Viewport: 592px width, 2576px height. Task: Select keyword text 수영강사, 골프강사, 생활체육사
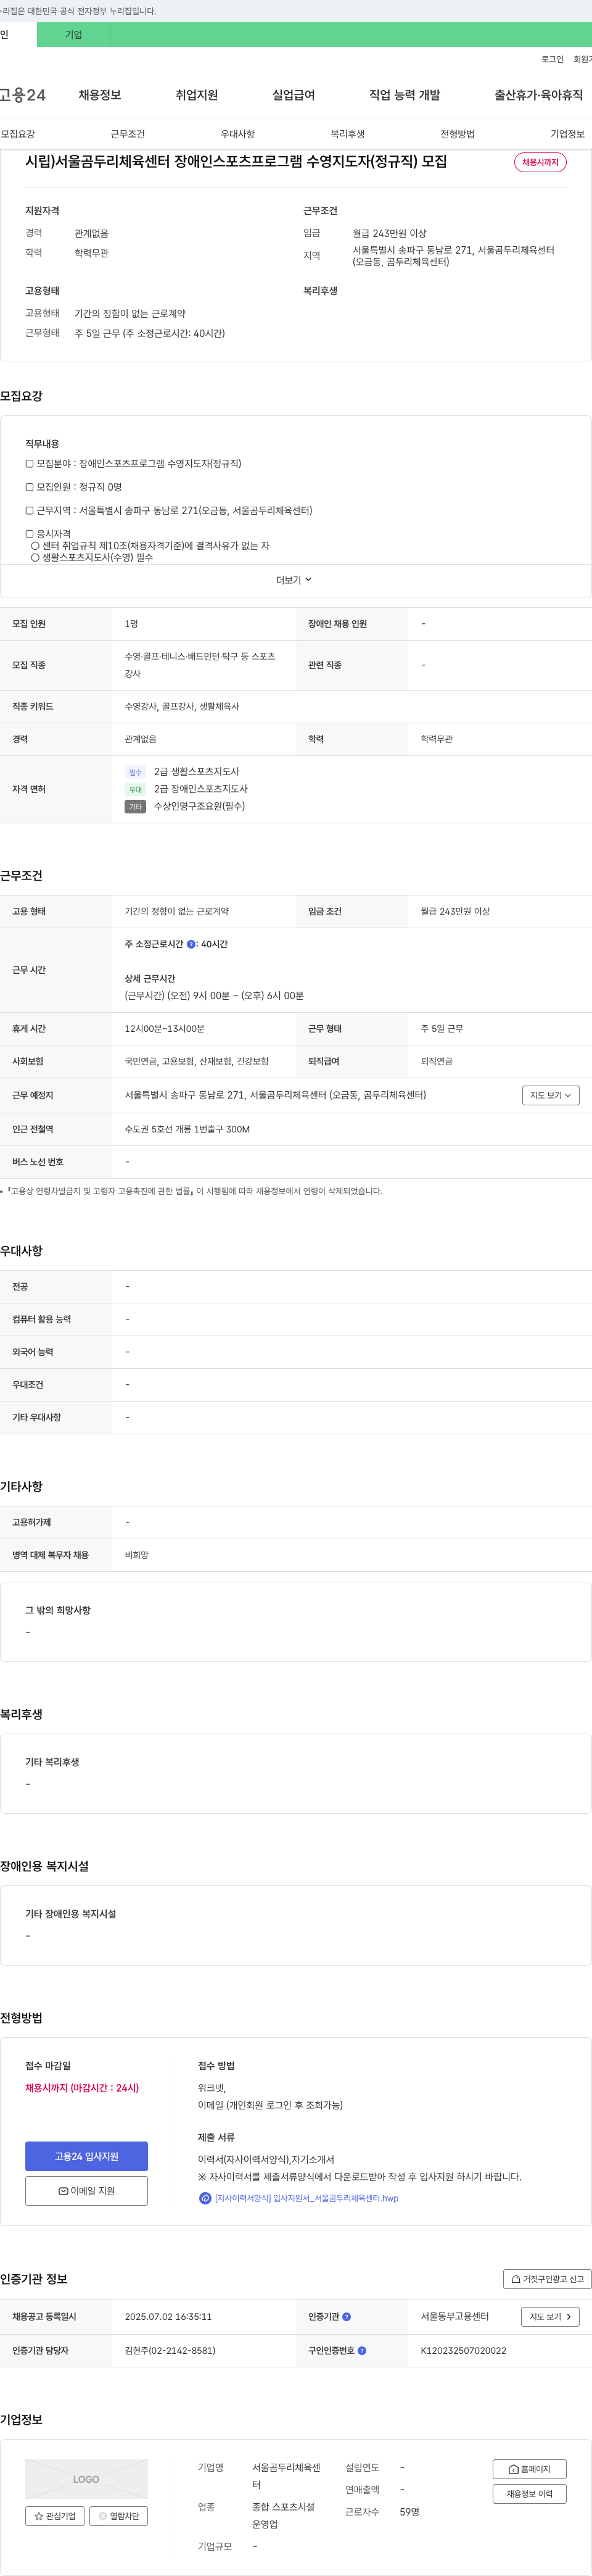(x=182, y=706)
